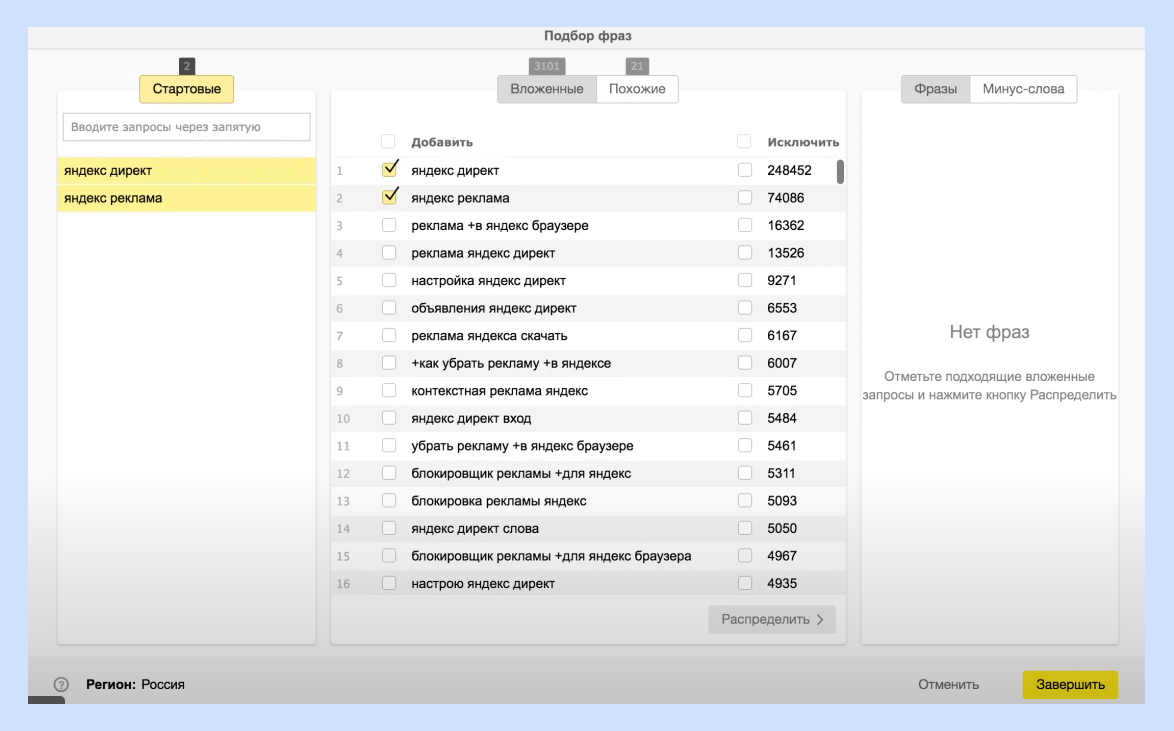1174x731 pixels.
Task: Click the frequency value 6007
Action: point(782,363)
